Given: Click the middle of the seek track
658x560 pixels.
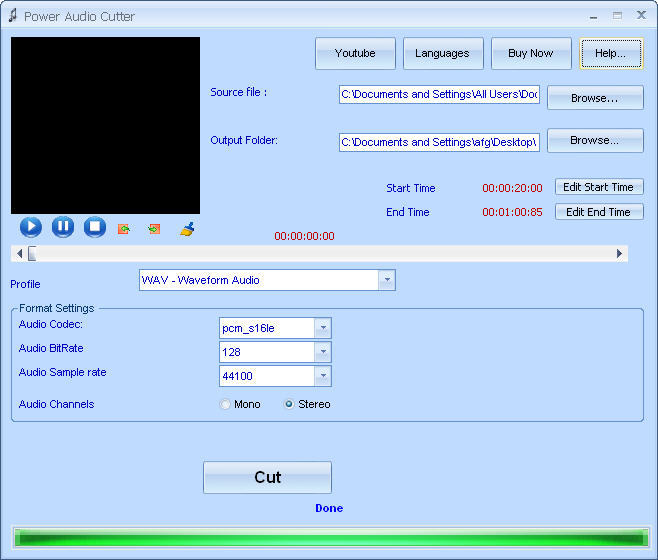Looking at the screenshot, I should point(319,254).
